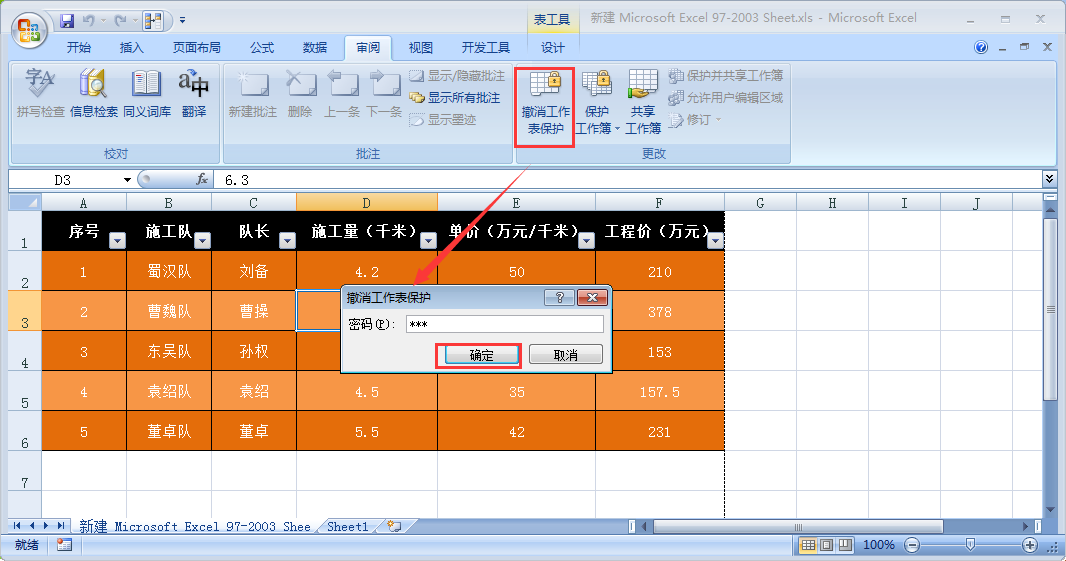Image resolution: width=1066 pixels, height=561 pixels.
Task: Zoom in with plus button
Action: click(1030, 545)
